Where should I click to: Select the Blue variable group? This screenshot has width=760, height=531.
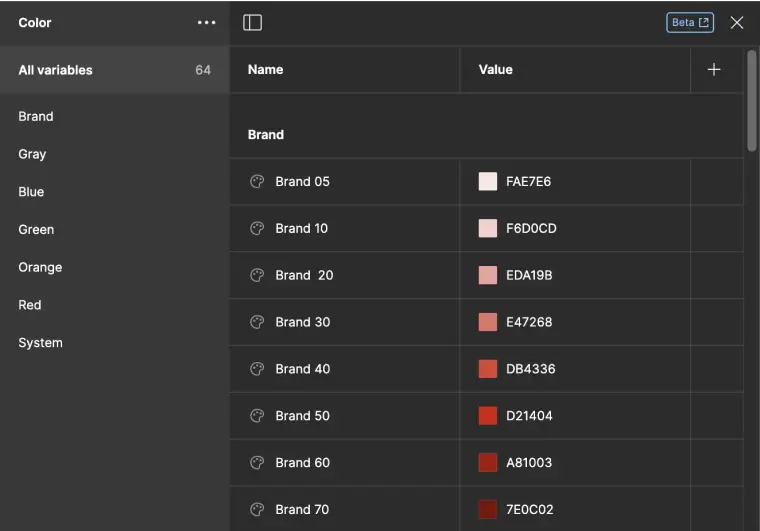31,192
